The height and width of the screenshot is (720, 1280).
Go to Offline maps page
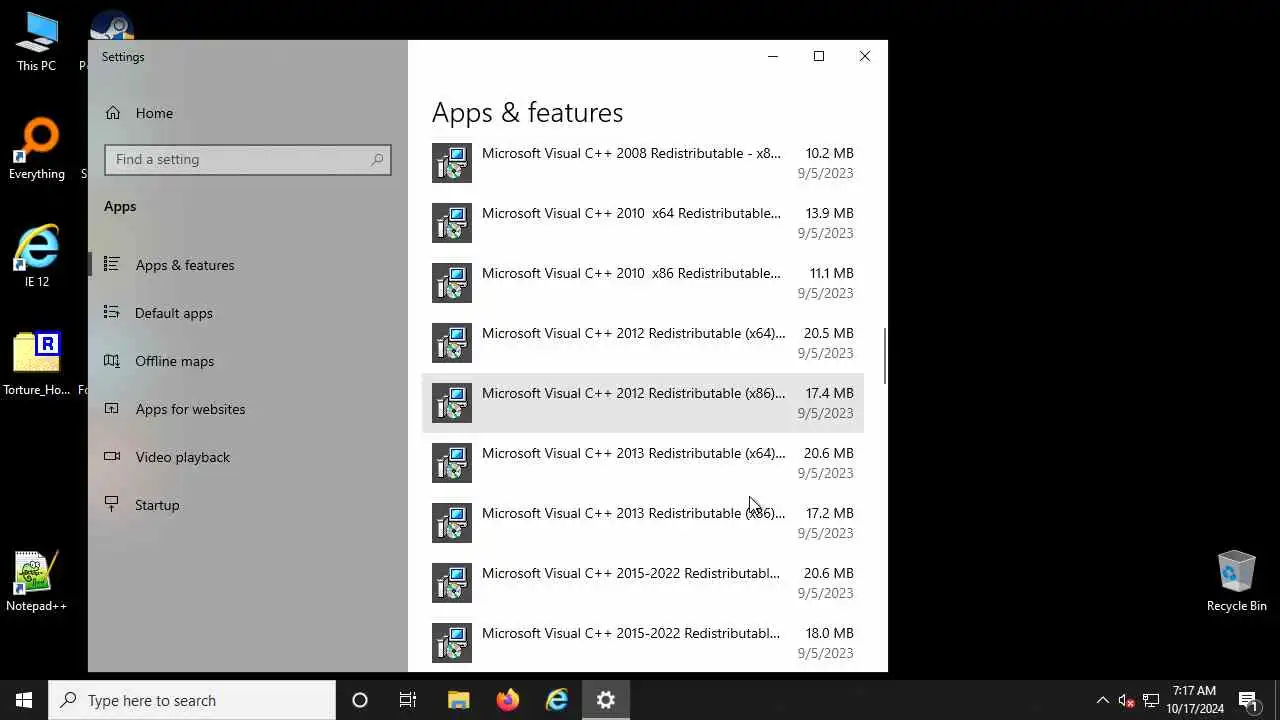(x=247, y=361)
